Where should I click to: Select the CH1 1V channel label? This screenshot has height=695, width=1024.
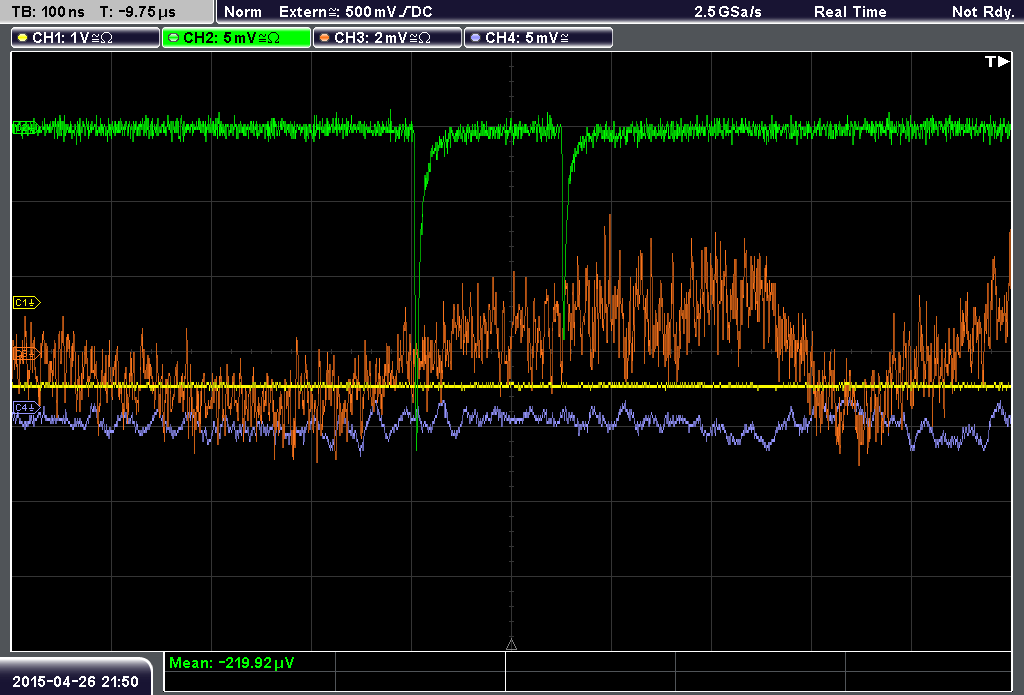coord(86,38)
